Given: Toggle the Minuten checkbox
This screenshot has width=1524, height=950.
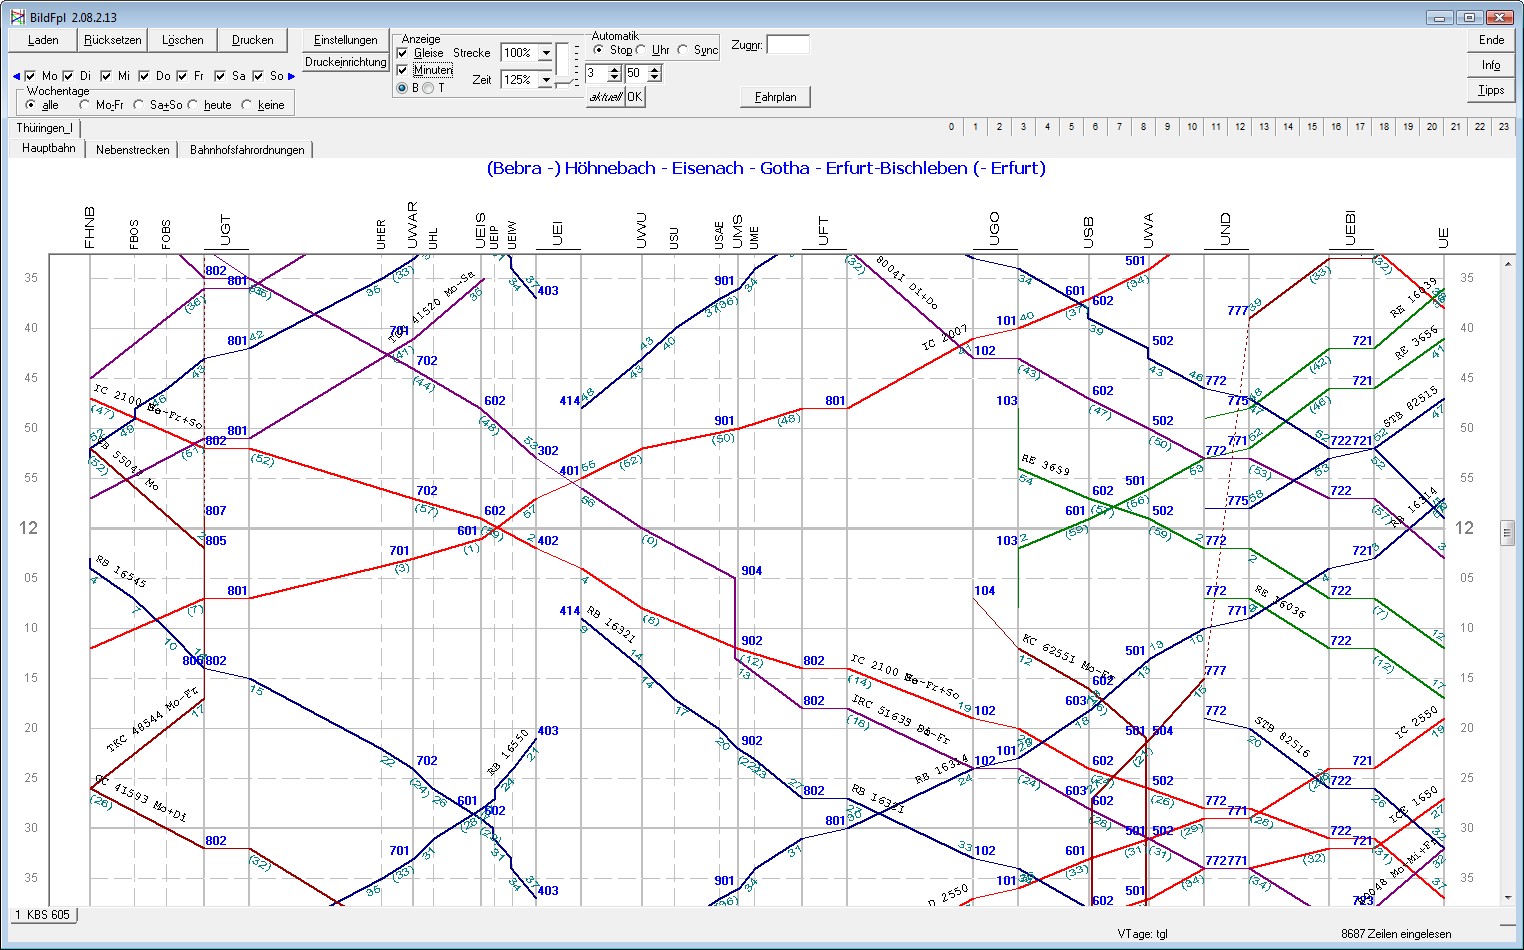Looking at the screenshot, I should (x=402, y=70).
